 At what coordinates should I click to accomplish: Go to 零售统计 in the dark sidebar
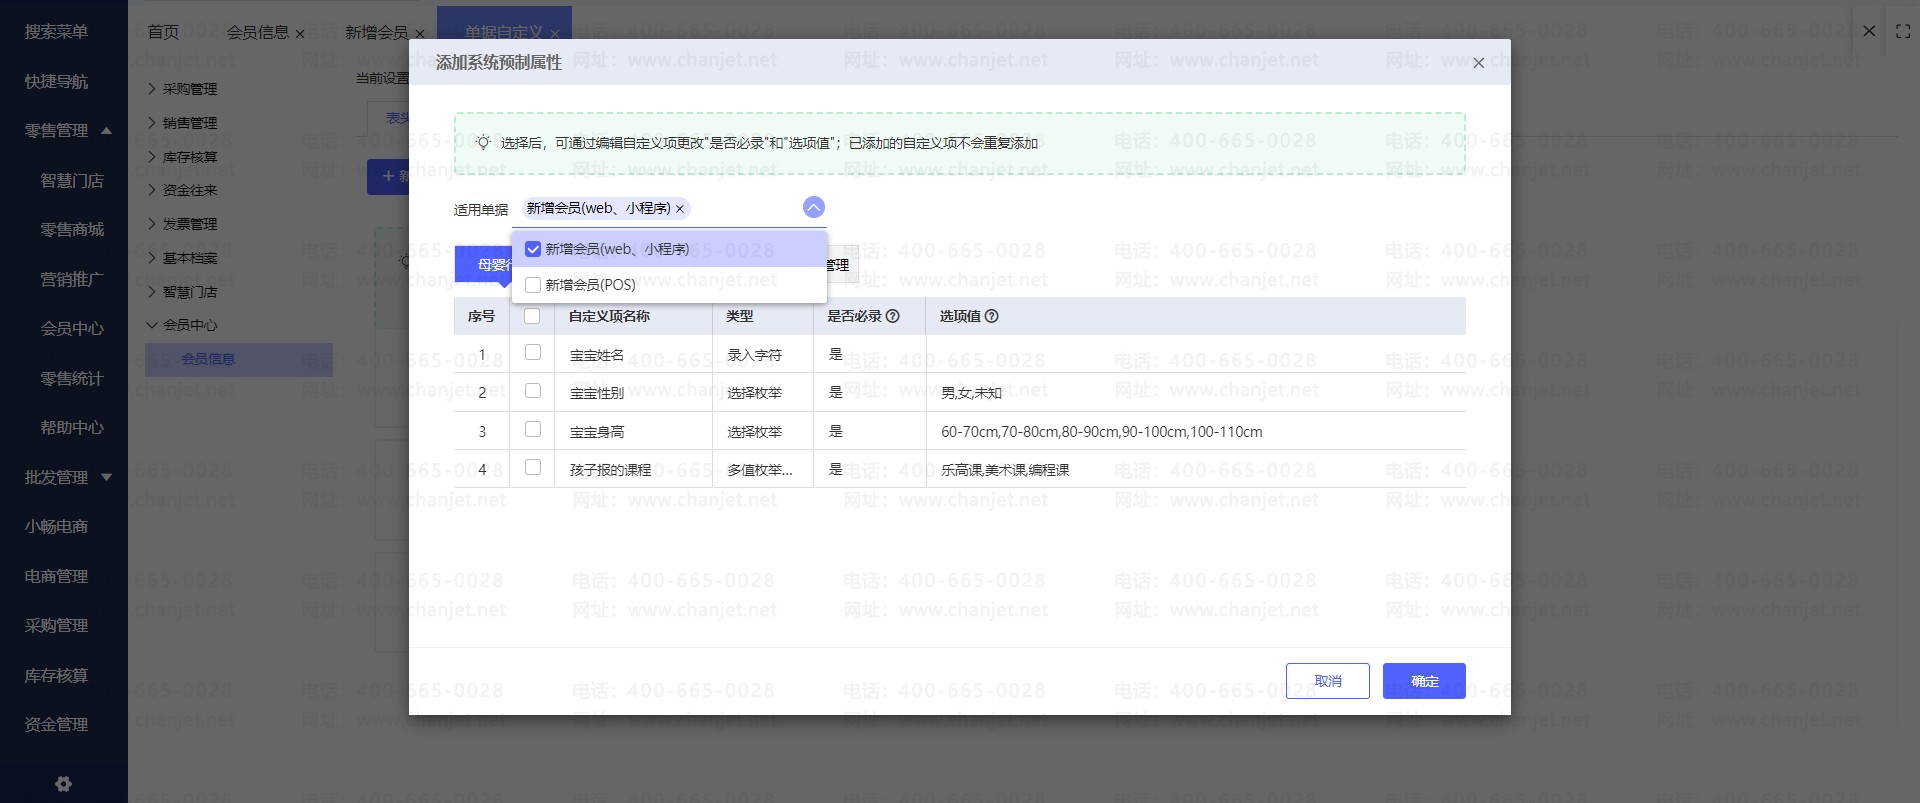(x=72, y=379)
